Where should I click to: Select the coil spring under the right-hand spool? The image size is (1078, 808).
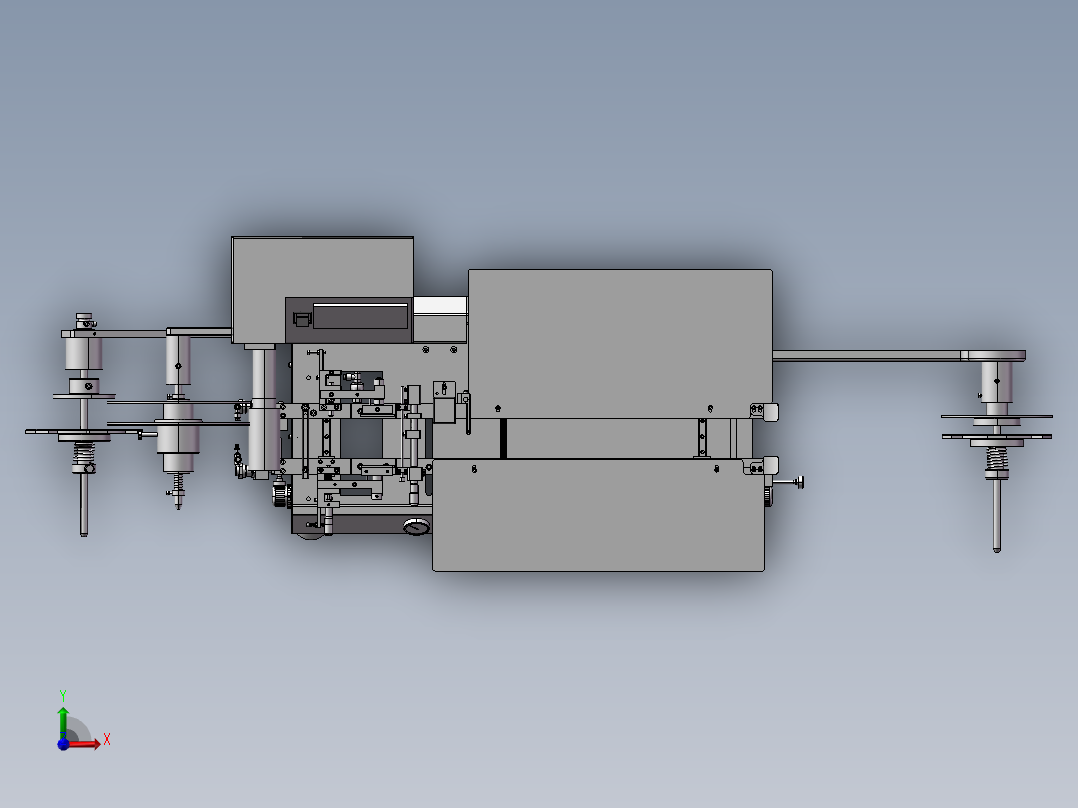click(x=996, y=459)
